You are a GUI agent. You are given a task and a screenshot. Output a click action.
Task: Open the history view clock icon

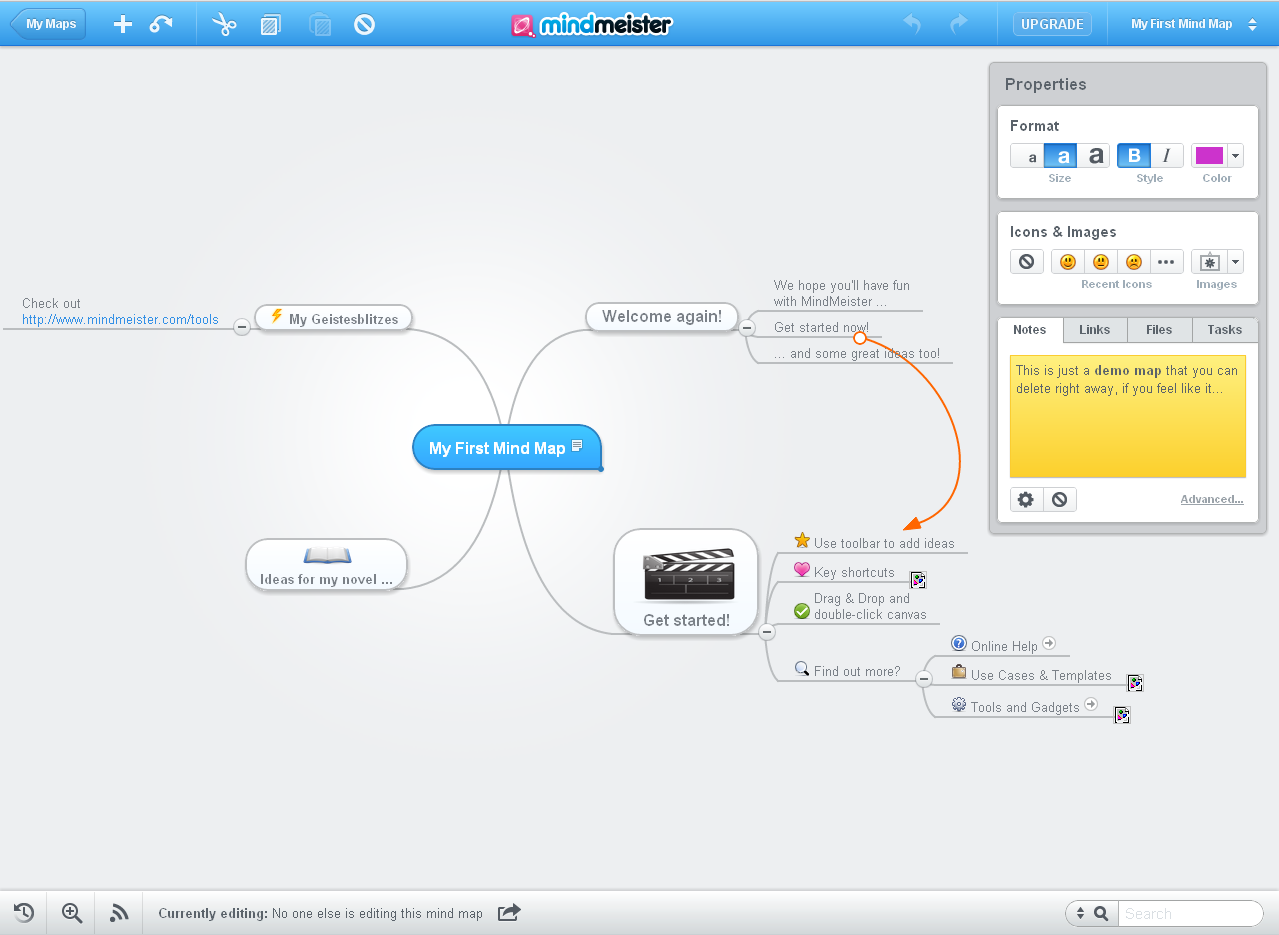(24, 912)
